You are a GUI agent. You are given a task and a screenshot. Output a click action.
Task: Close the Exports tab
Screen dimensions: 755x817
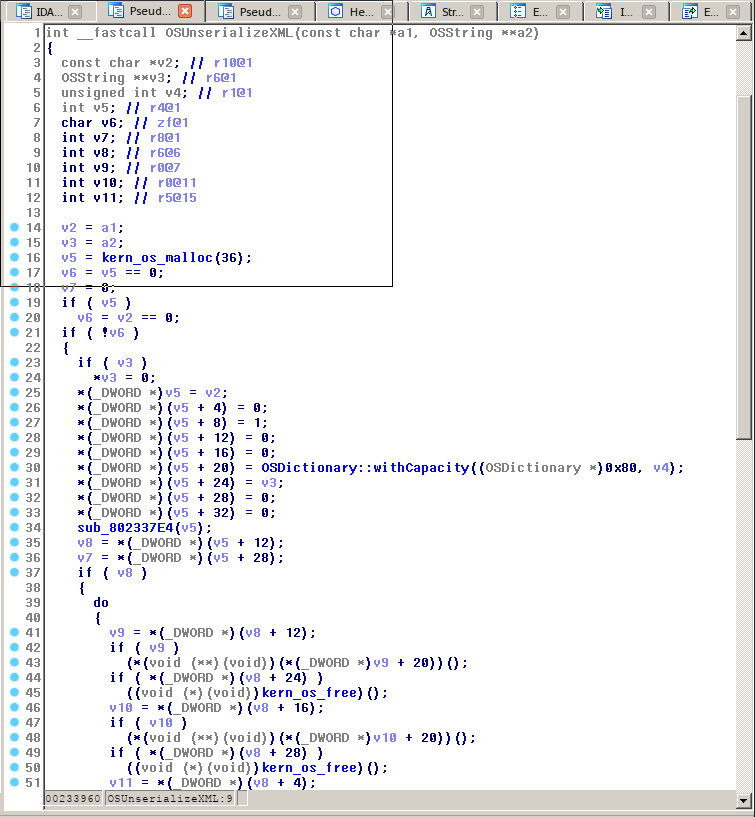[733, 11]
